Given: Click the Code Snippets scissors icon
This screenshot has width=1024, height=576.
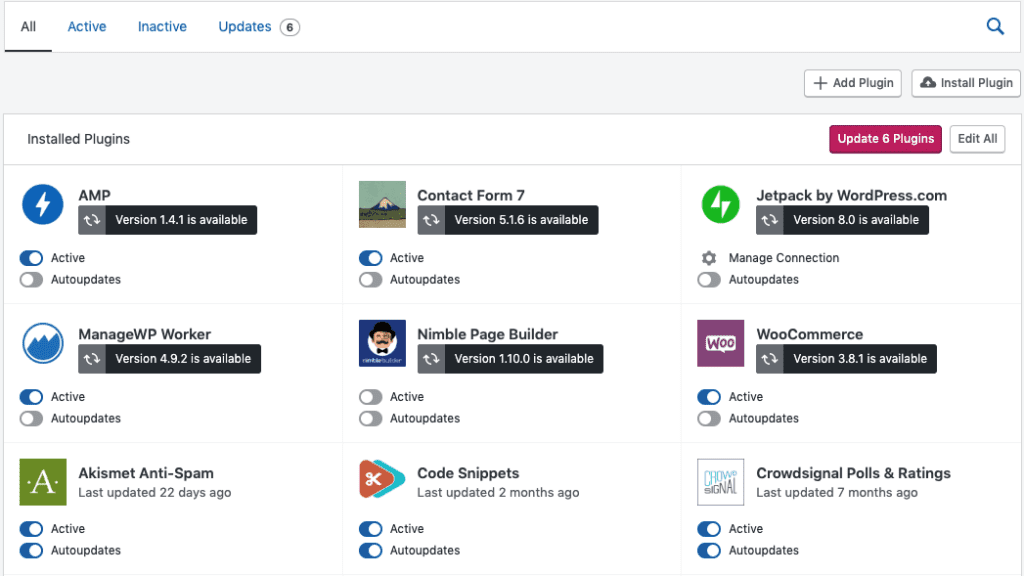Looking at the screenshot, I should click(x=382, y=482).
